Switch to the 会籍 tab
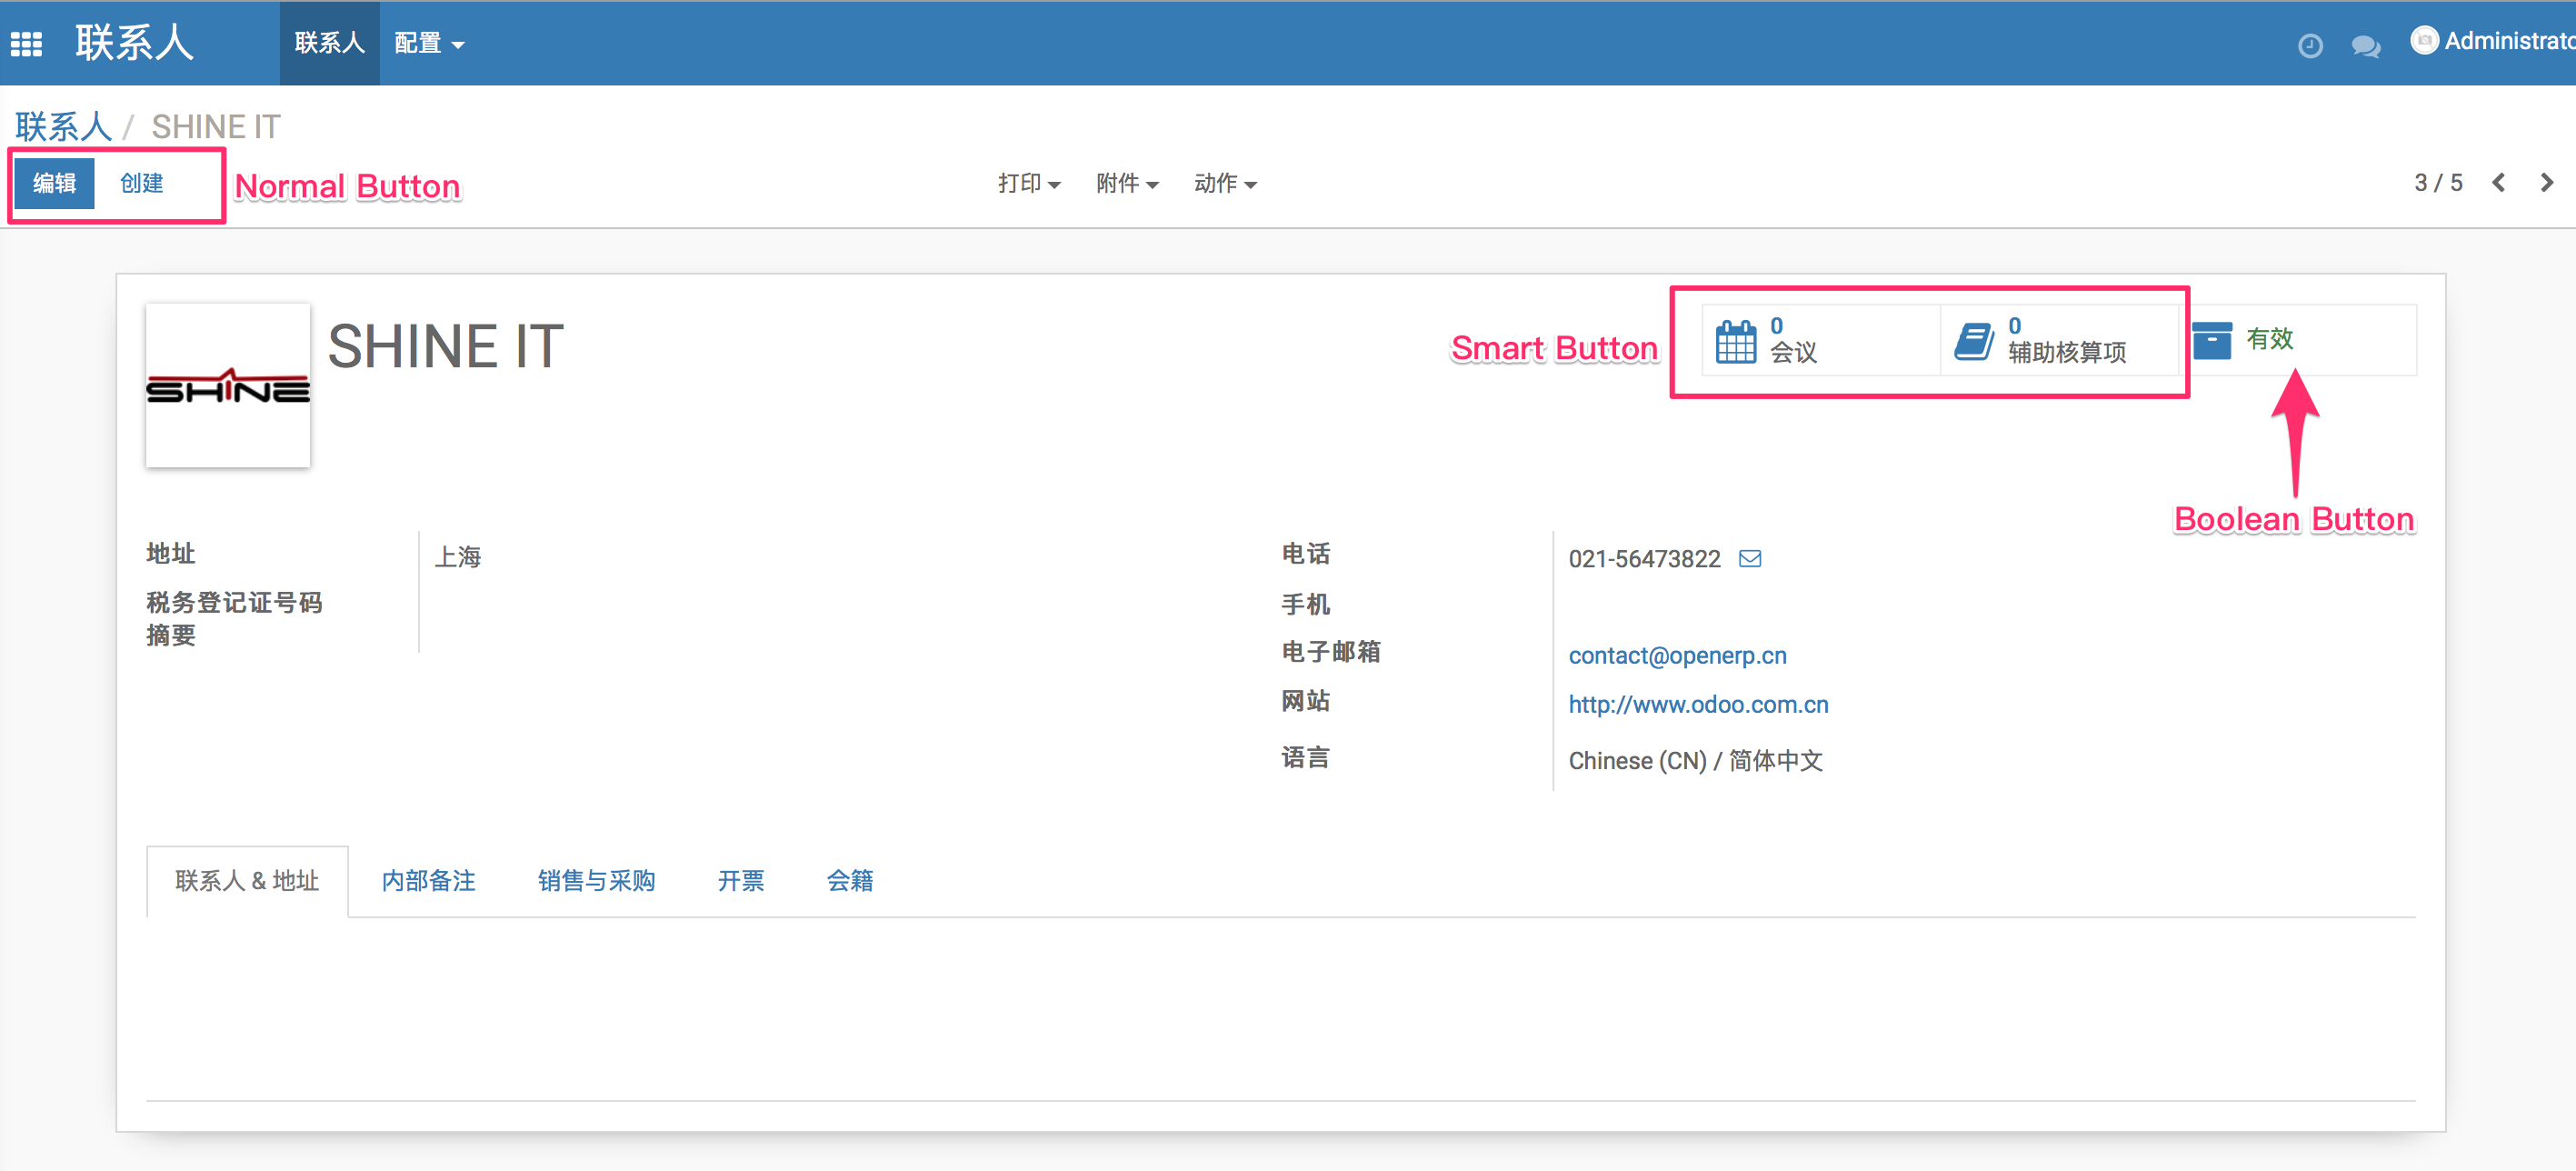 [851, 881]
